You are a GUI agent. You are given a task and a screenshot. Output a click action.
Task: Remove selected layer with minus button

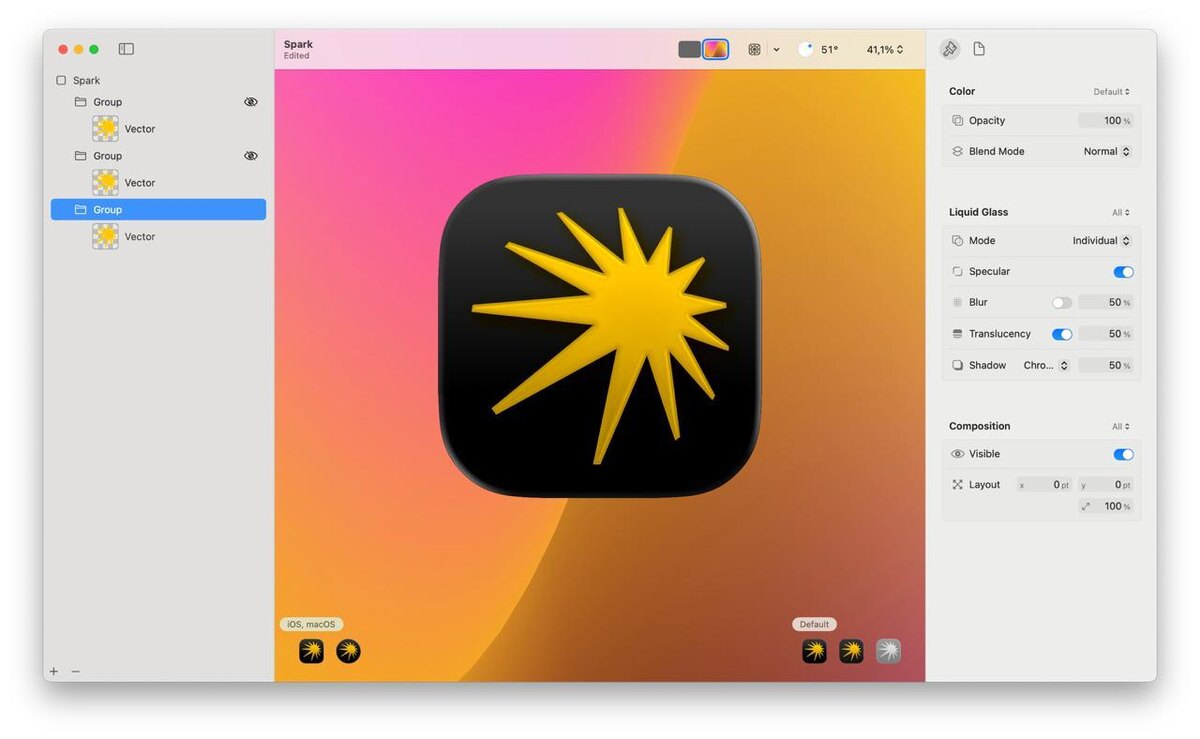click(75, 671)
